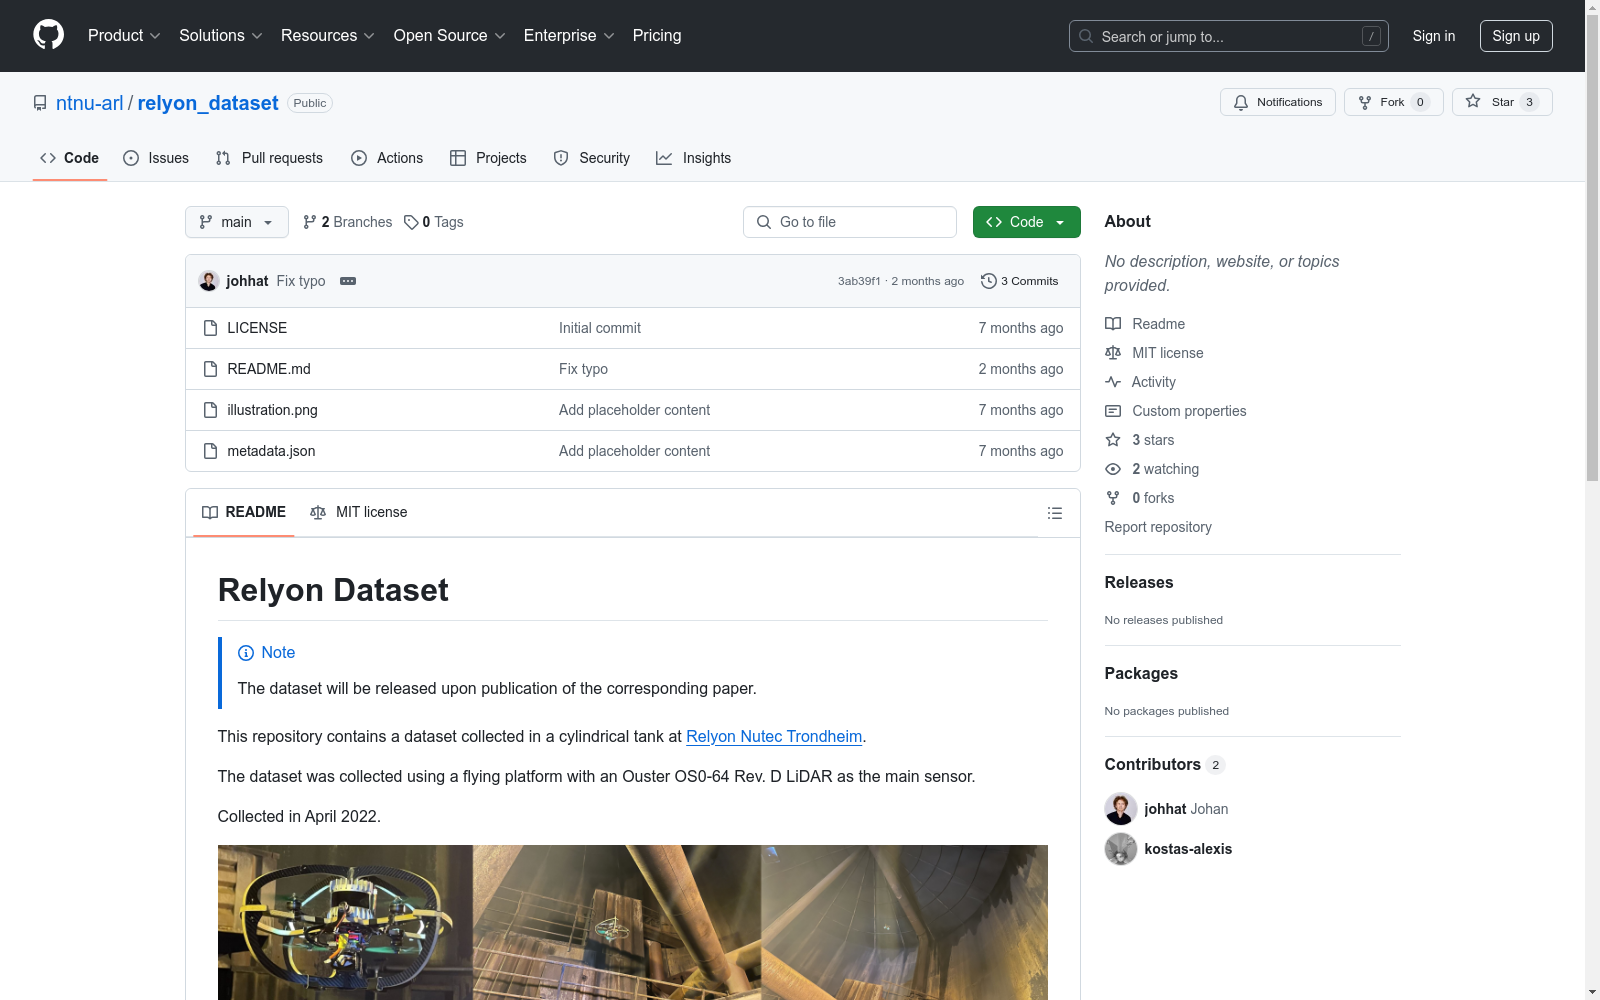Click the metadata.json file icon
The height and width of the screenshot is (1000, 1600).
point(210,451)
